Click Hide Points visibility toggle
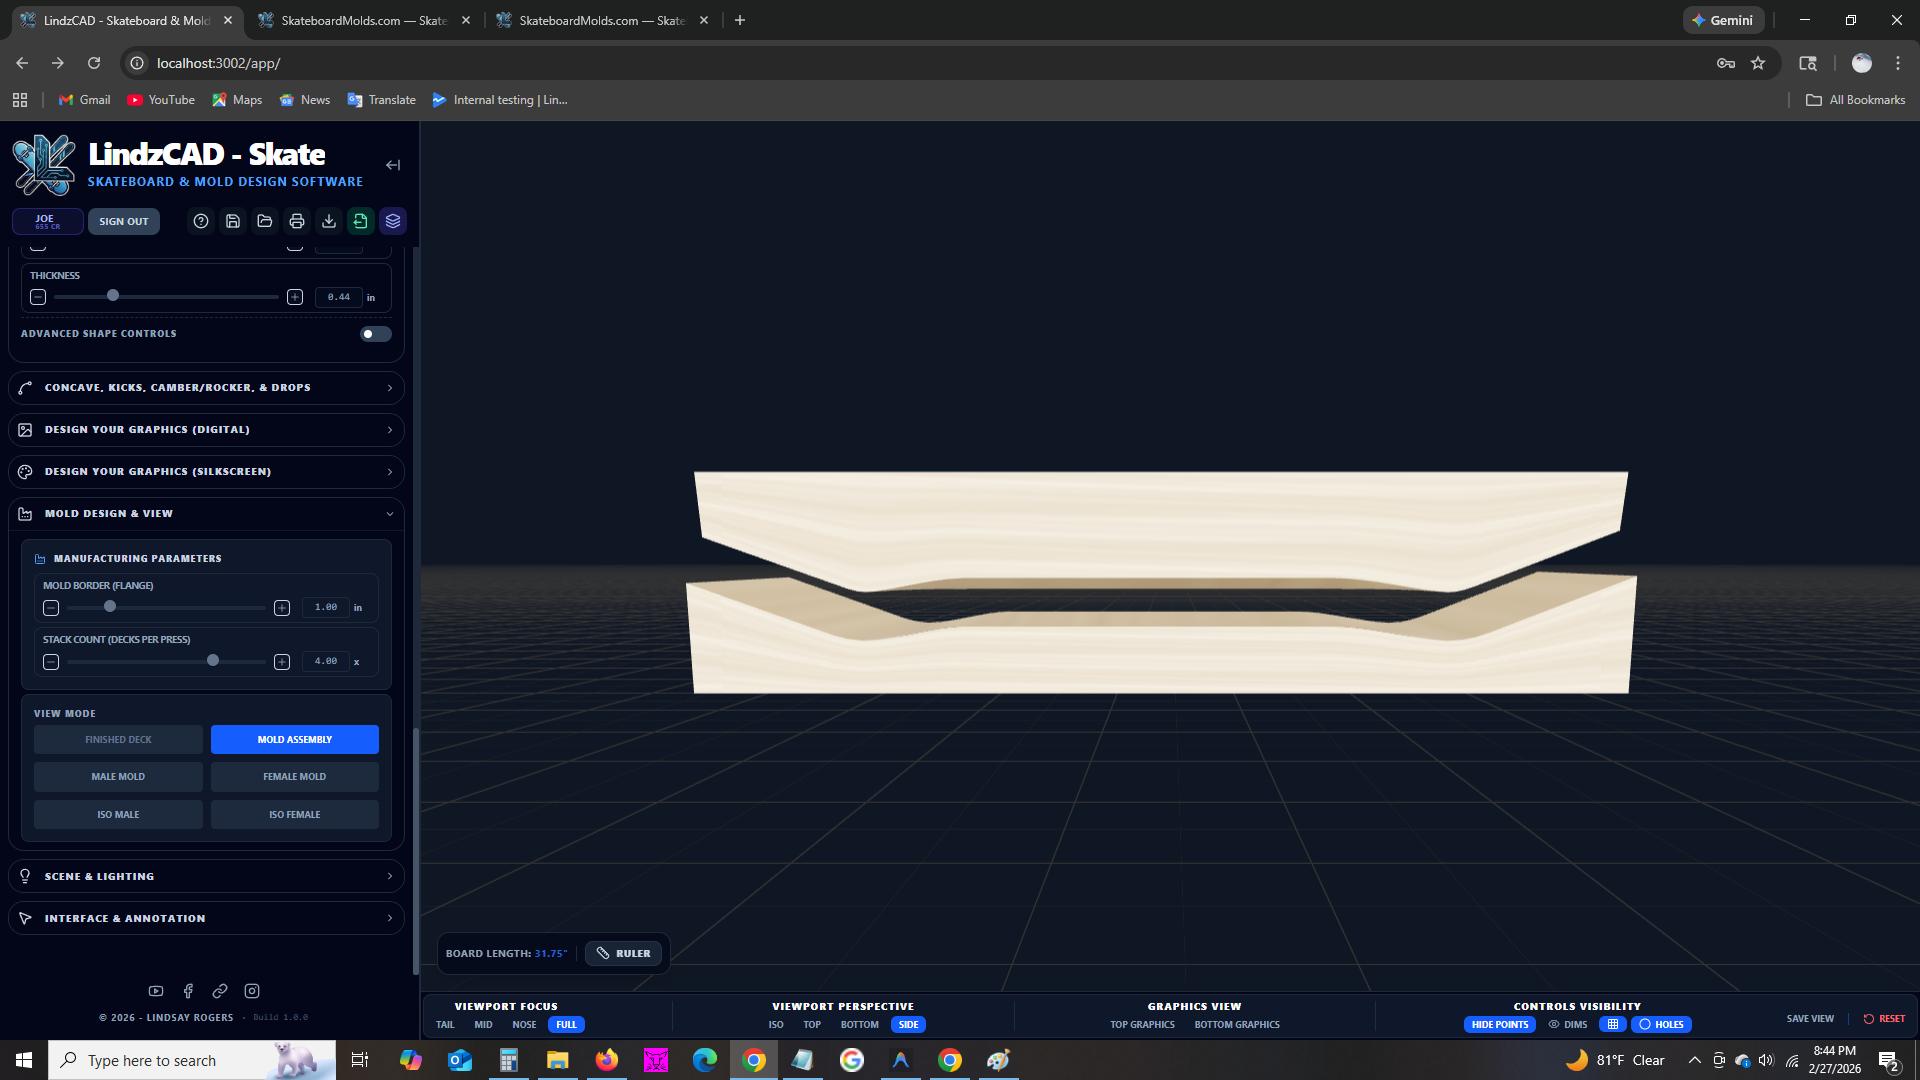This screenshot has width=1920, height=1080. click(1499, 1024)
